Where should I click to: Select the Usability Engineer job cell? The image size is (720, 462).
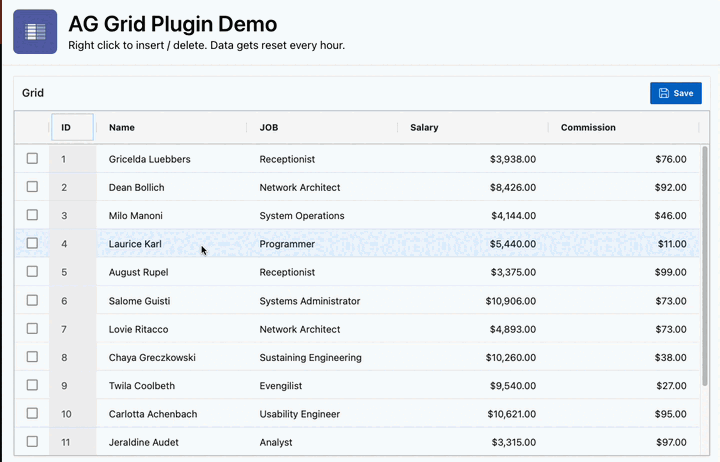pos(322,414)
